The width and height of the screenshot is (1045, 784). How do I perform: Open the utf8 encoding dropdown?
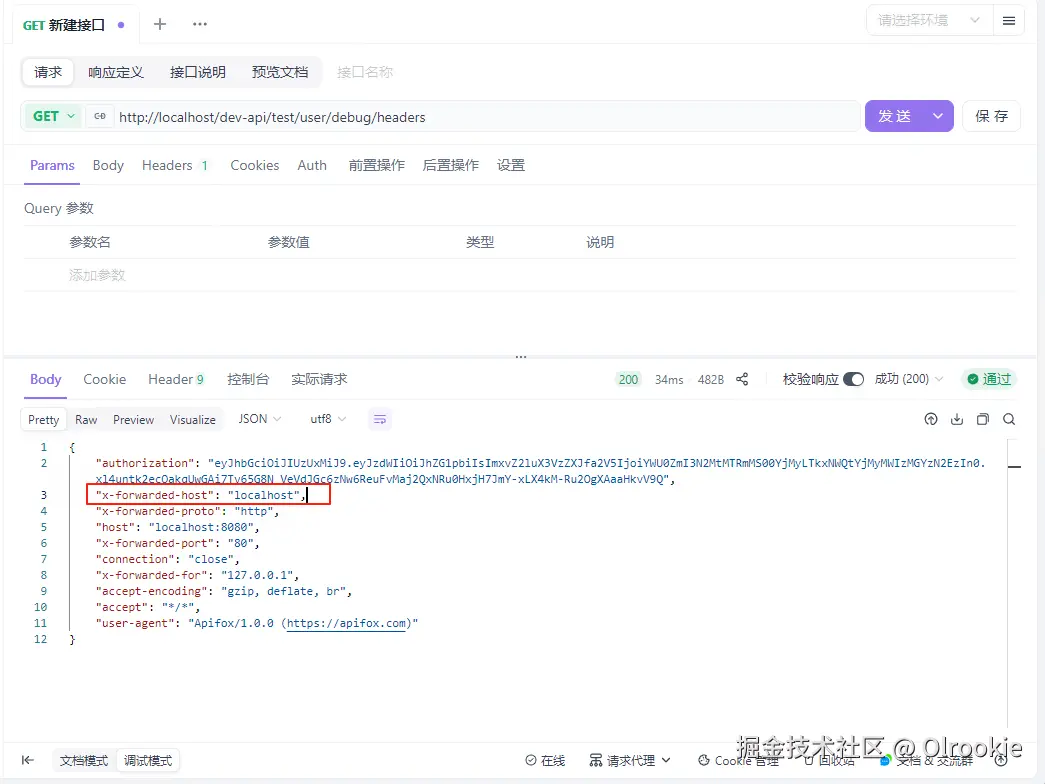328,419
